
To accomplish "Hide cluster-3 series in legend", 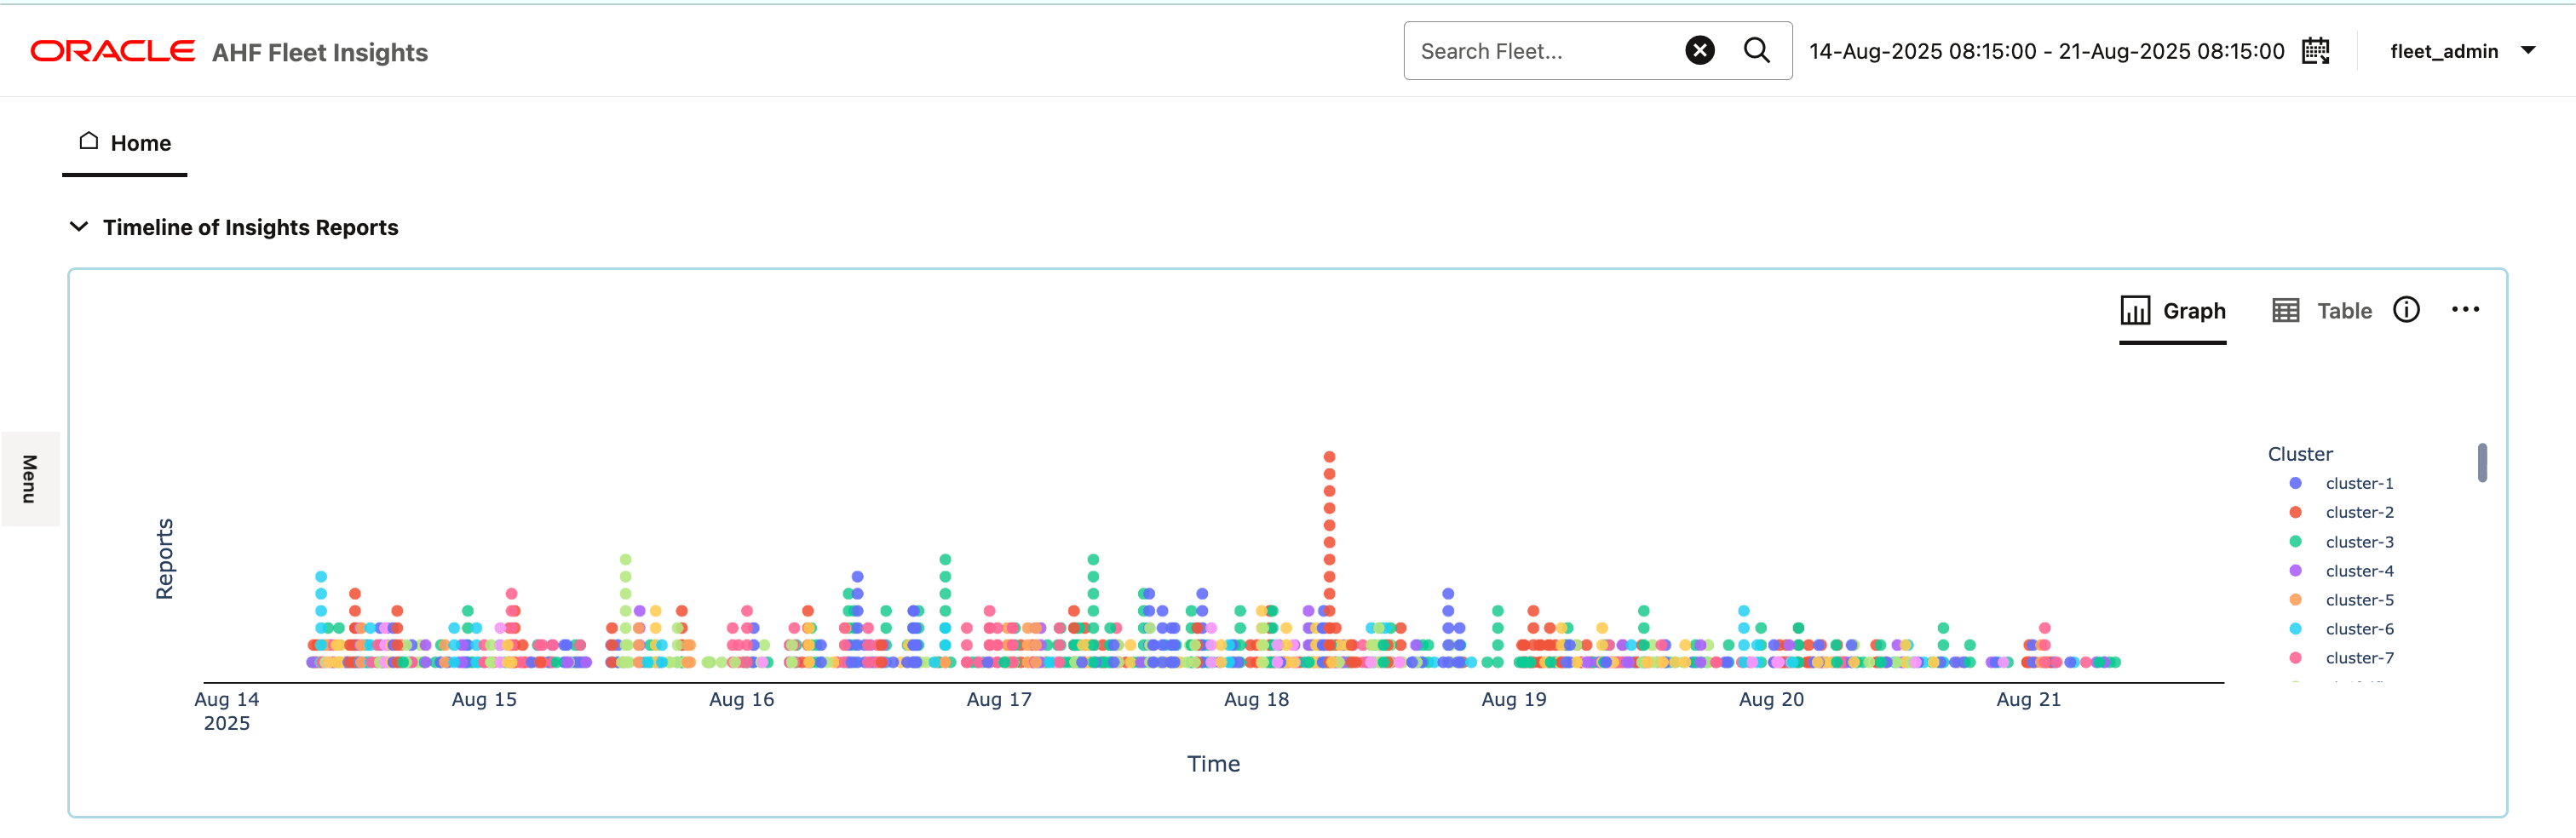I will (2358, 542).
